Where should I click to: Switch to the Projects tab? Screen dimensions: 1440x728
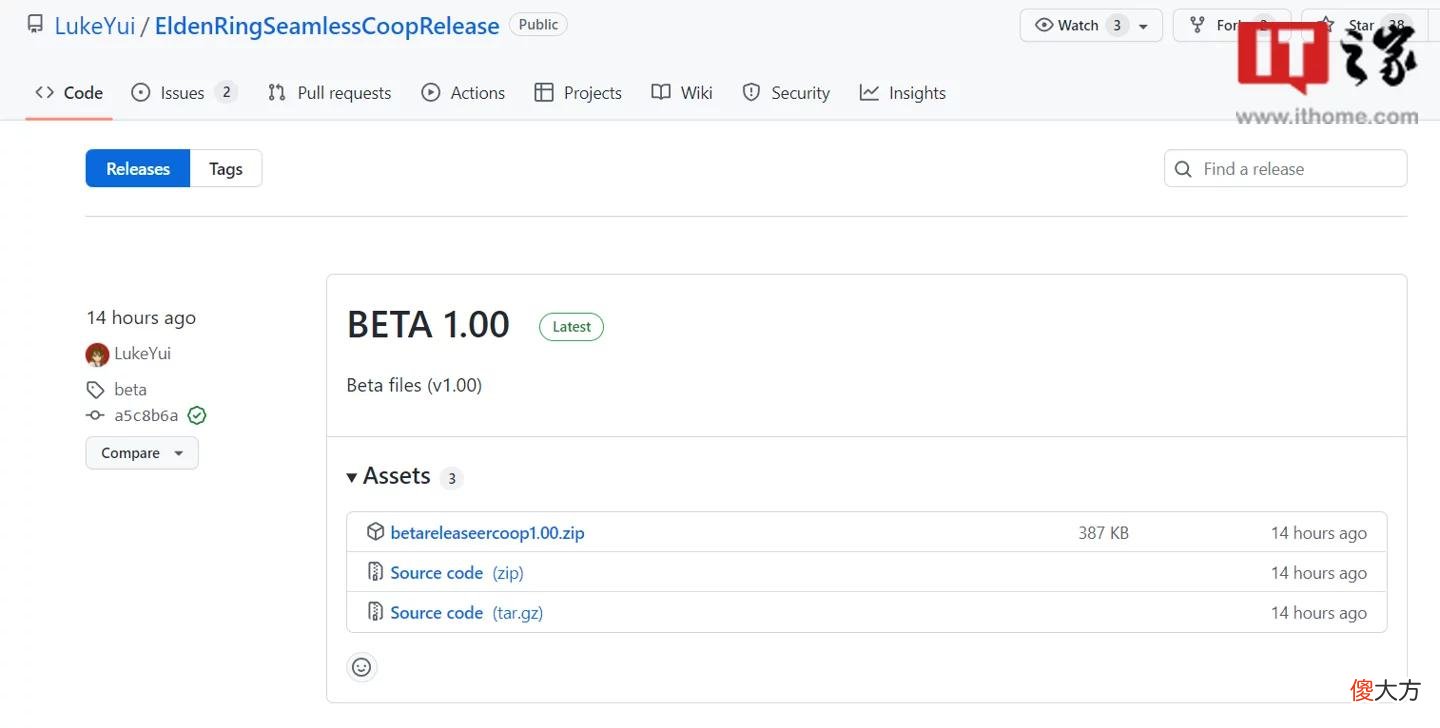578,93
